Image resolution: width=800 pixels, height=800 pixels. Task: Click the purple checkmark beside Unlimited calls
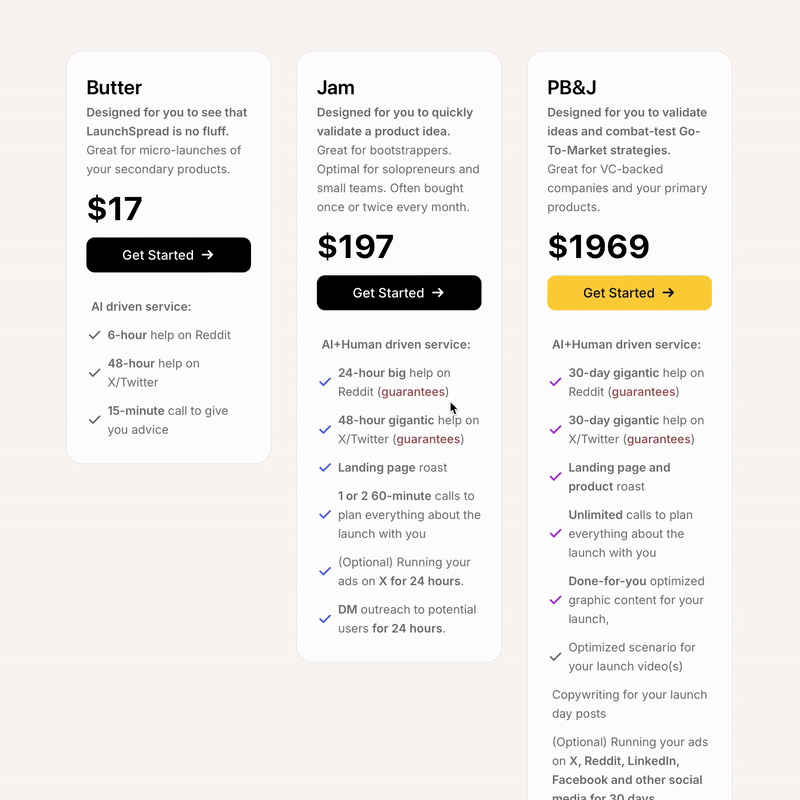pyautogui.click(x=556, y=534)
